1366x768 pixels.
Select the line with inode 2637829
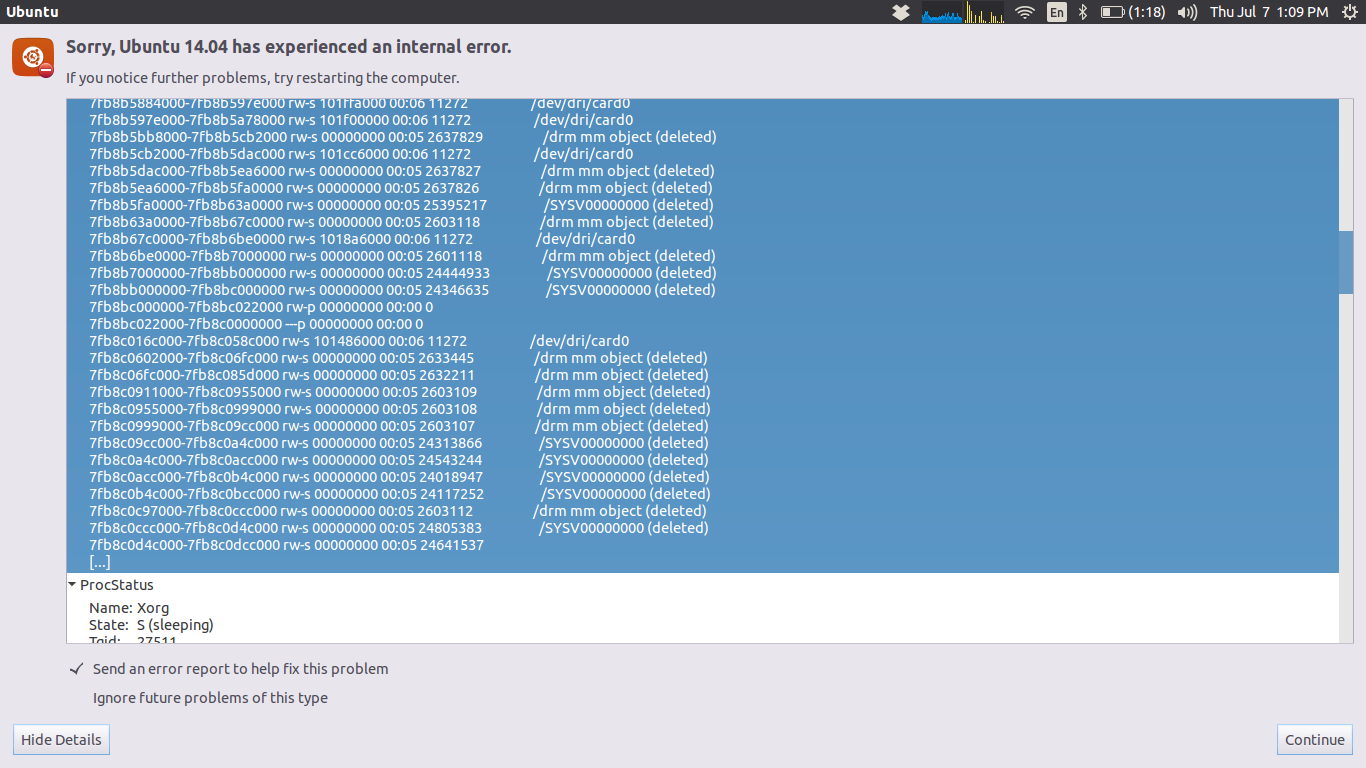pos(403,137)
